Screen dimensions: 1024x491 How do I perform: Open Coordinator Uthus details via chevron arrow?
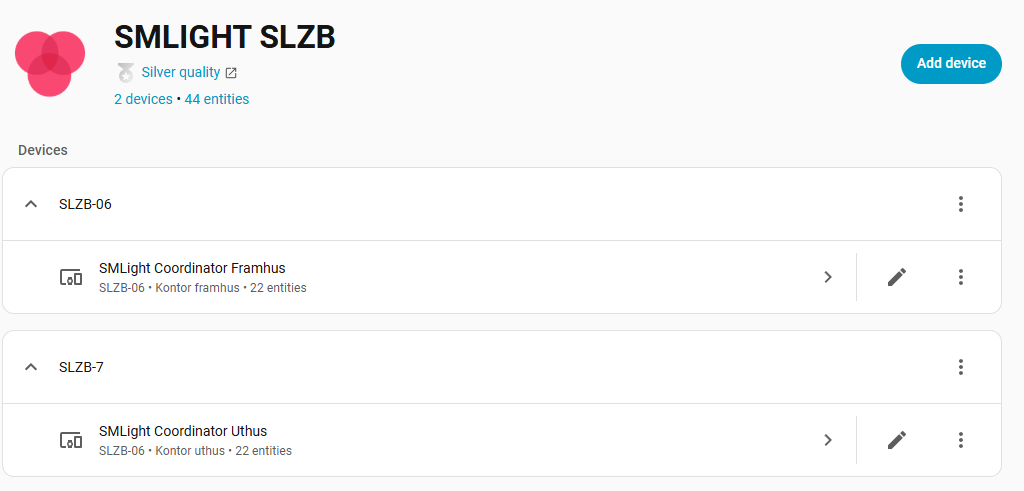828,440
